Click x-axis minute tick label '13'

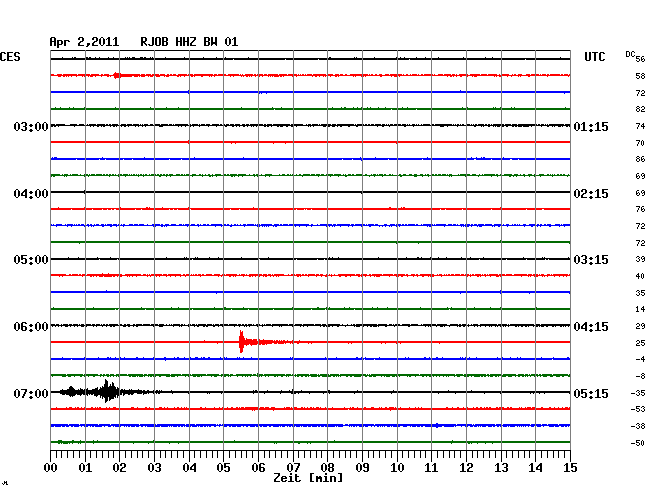(x=501, y=467)
